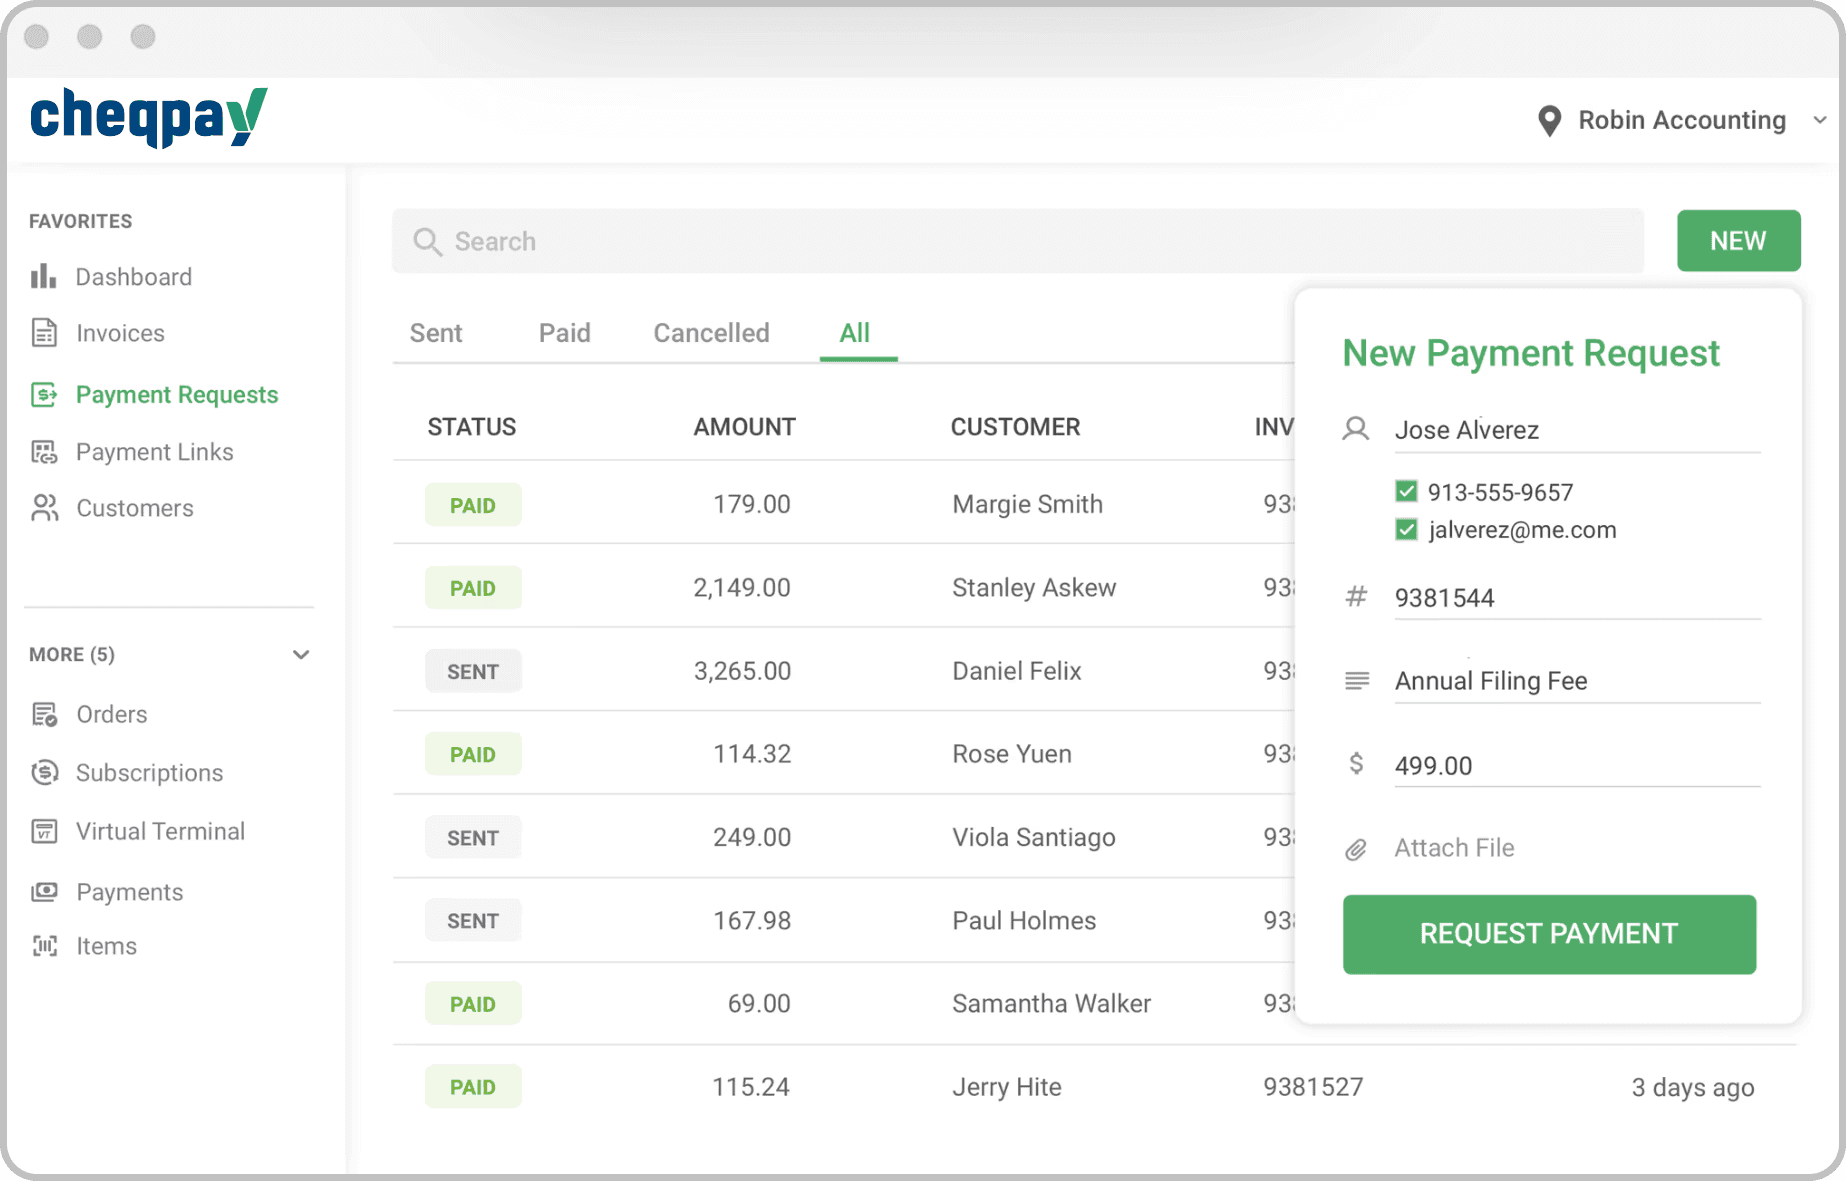Click the description lines icon
This screenshot has width=1846, height=1181.
coord(1357,681)
